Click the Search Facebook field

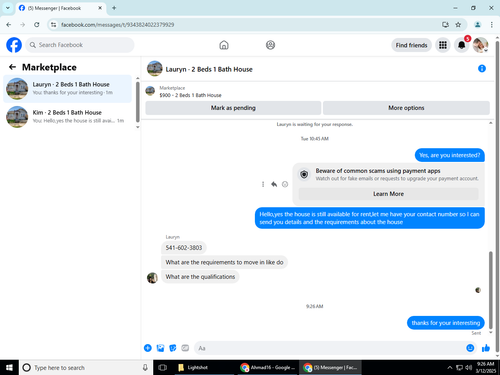pos(80,45)
